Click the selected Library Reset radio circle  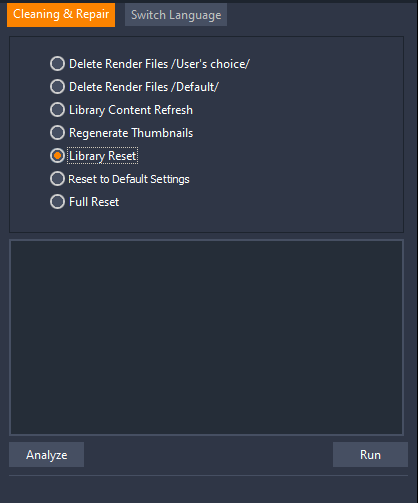57,156
